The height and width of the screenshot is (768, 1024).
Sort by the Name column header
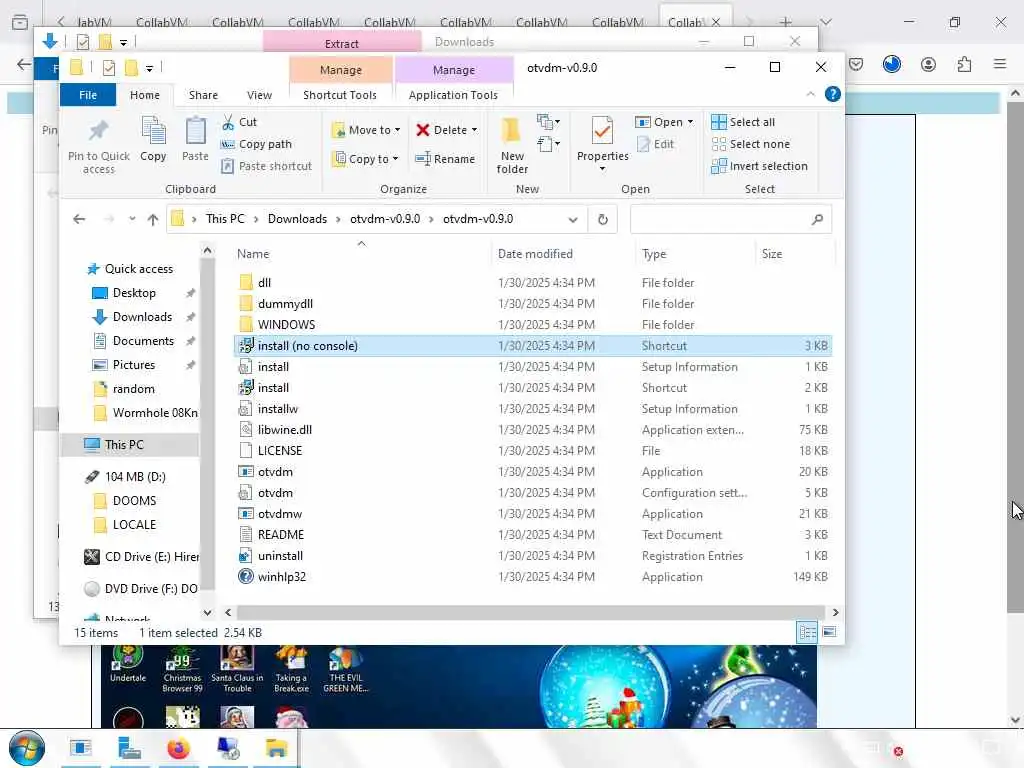tap(361, 254)
